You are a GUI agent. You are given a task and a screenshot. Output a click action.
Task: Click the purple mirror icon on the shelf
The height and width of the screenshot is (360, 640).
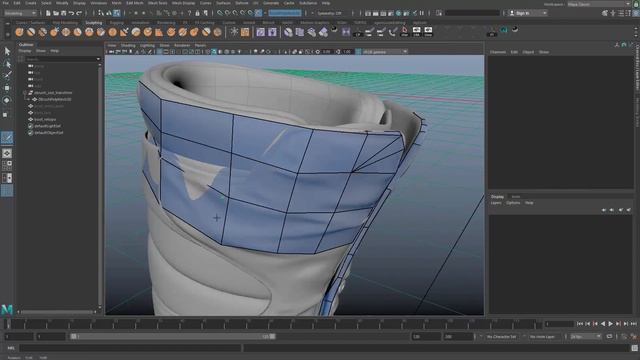[346, 32]
